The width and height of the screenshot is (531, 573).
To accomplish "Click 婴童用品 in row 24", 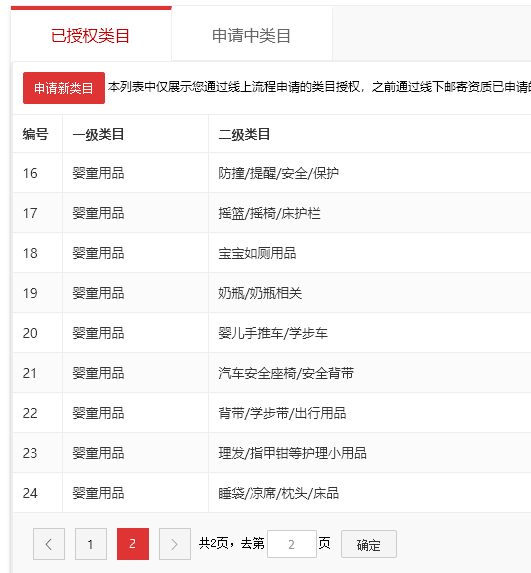I will (x=98, y=493).
